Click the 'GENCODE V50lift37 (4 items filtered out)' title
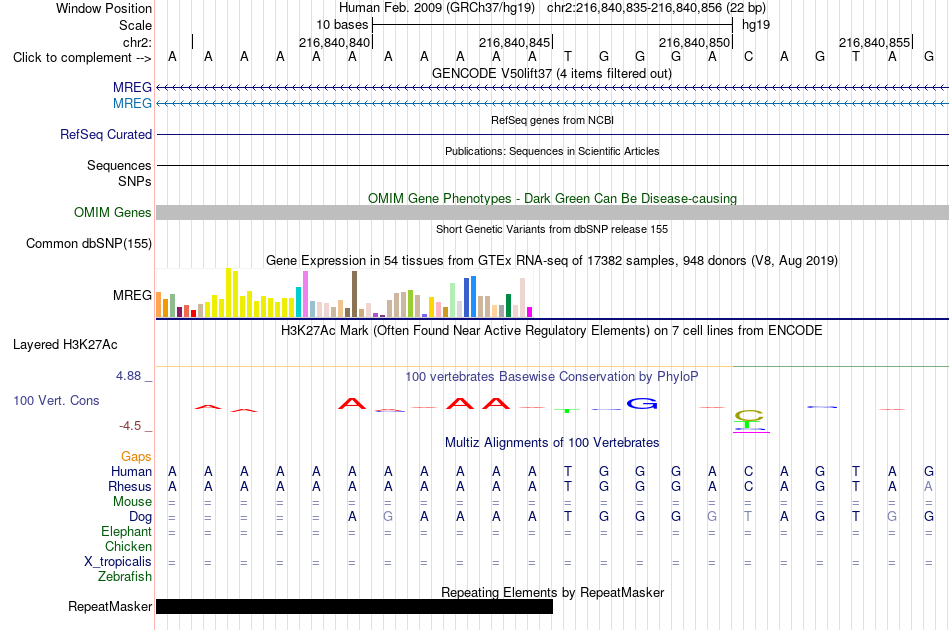 [x=552, y=73]
